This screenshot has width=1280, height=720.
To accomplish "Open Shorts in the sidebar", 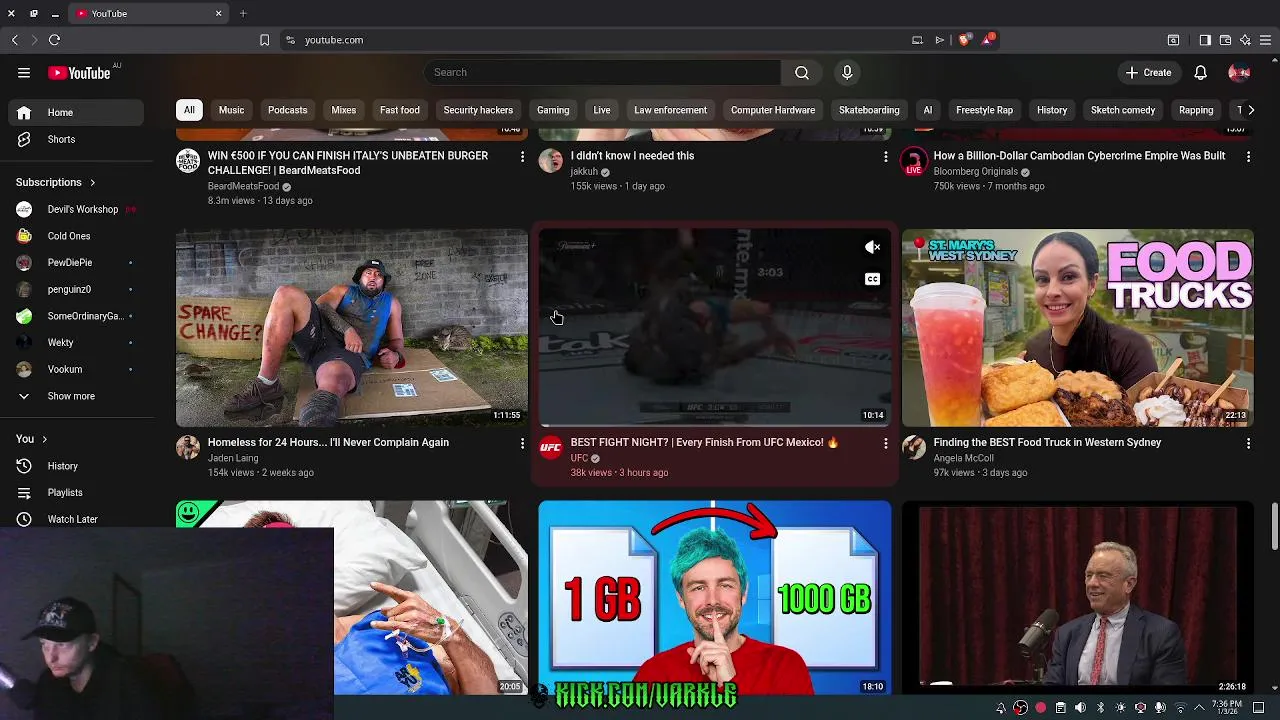I will pyautogui.click(x=76, y=140).
